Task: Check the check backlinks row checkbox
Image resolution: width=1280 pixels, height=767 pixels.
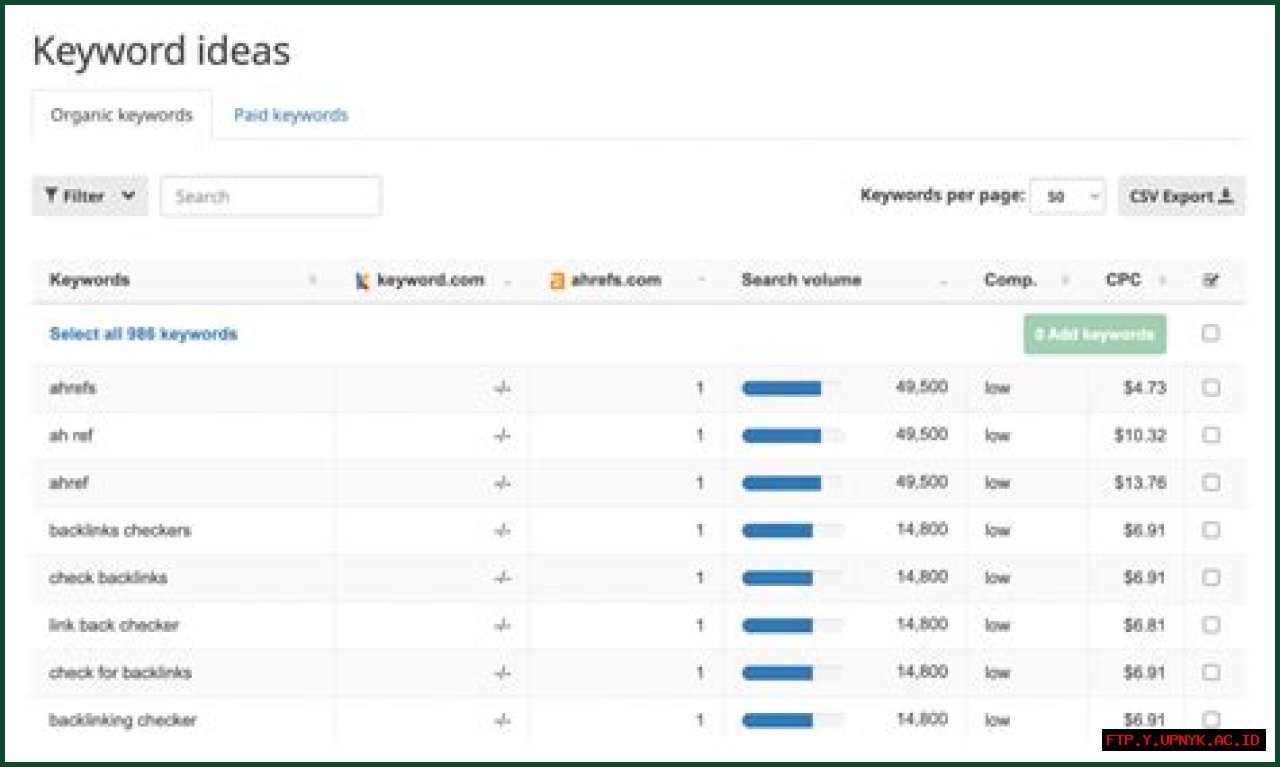Action: tap(1211, 577)
